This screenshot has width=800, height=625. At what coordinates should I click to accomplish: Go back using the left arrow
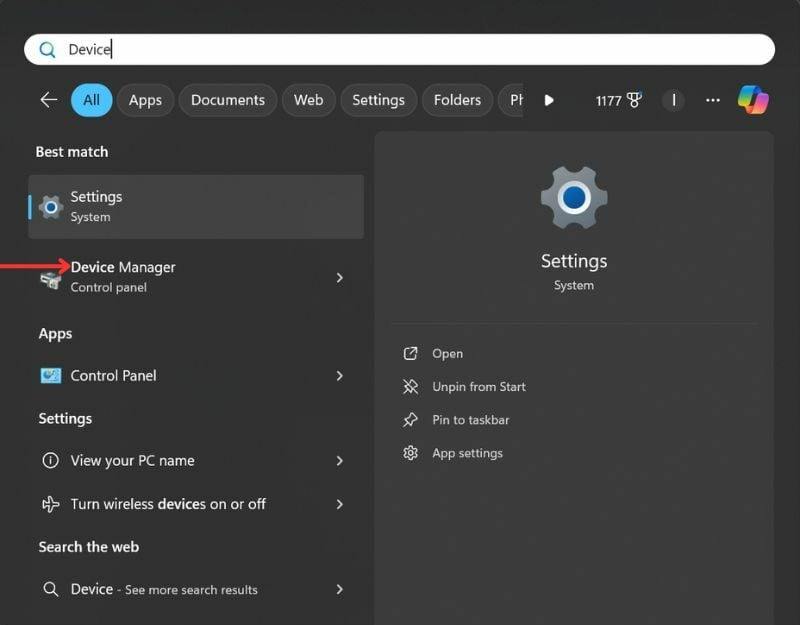[x=49, y=99]
